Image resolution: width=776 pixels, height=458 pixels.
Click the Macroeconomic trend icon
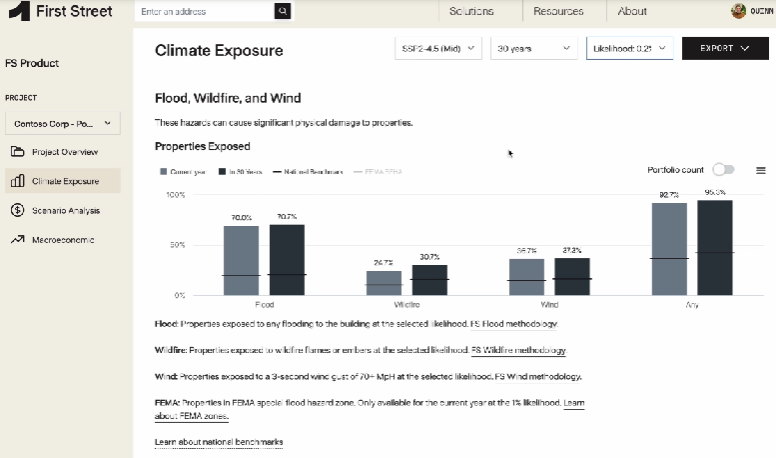point(17,240)
